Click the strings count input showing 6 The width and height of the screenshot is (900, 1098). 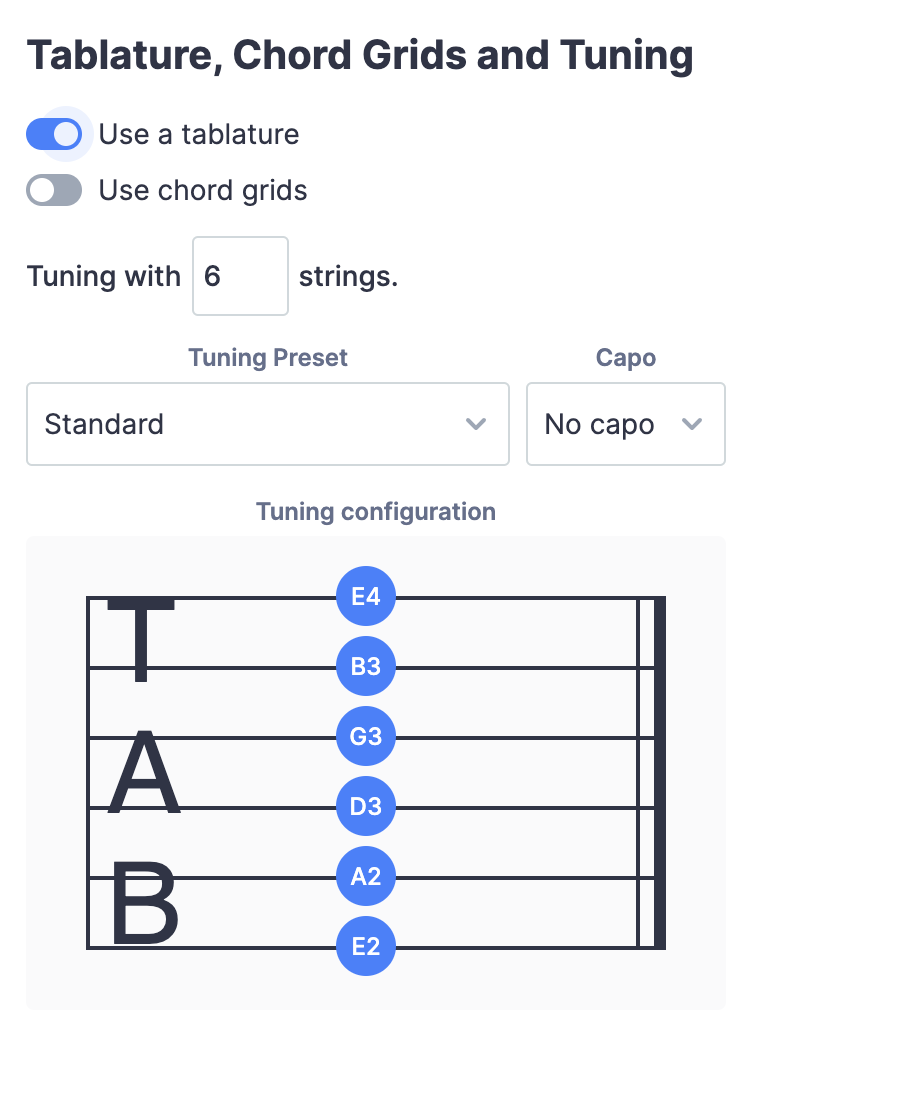tap(240, 275)
